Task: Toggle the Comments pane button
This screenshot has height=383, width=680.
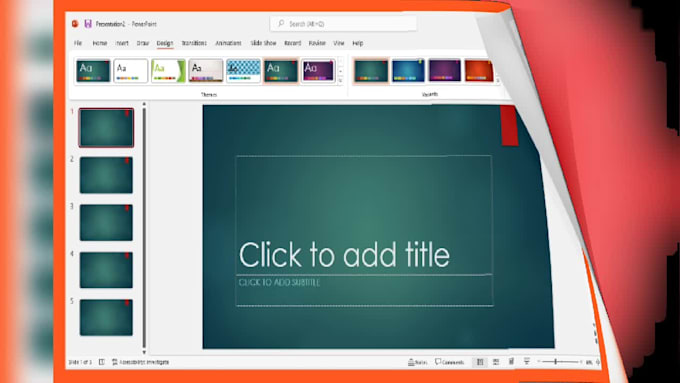Action: pyautogui.click(x=450, y=362)
